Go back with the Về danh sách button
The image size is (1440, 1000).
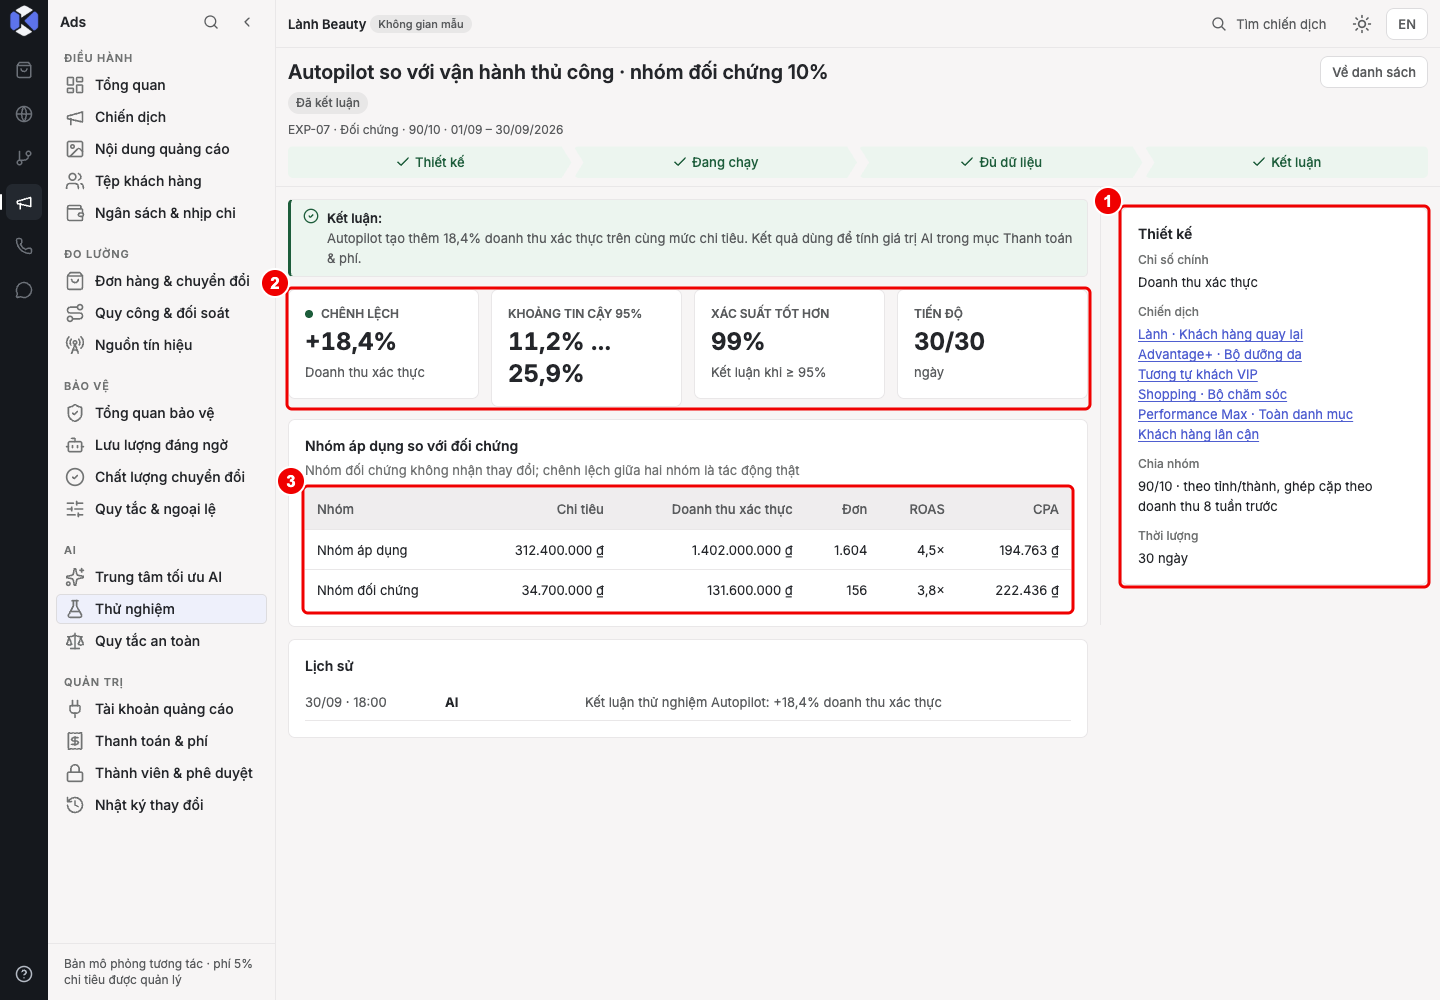pos(1374,72)
